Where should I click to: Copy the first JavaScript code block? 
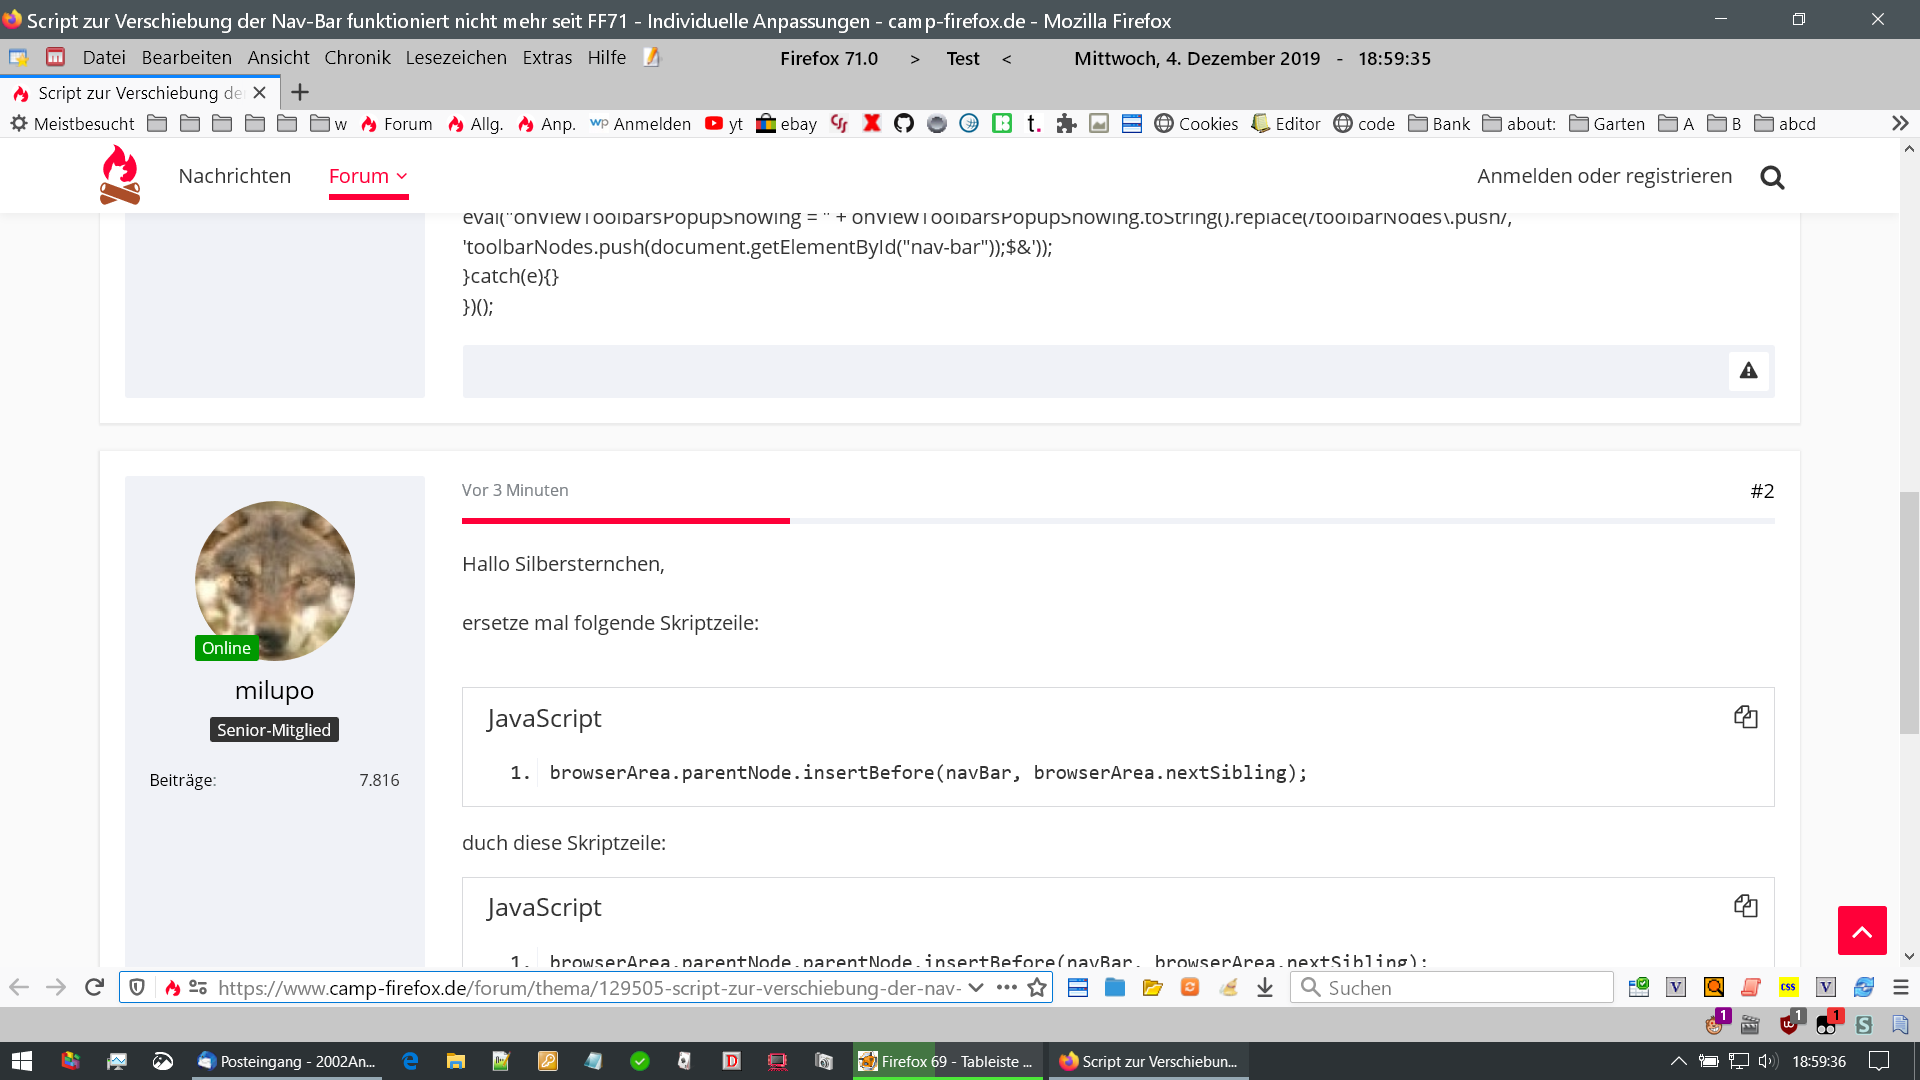click(1745, 717)
